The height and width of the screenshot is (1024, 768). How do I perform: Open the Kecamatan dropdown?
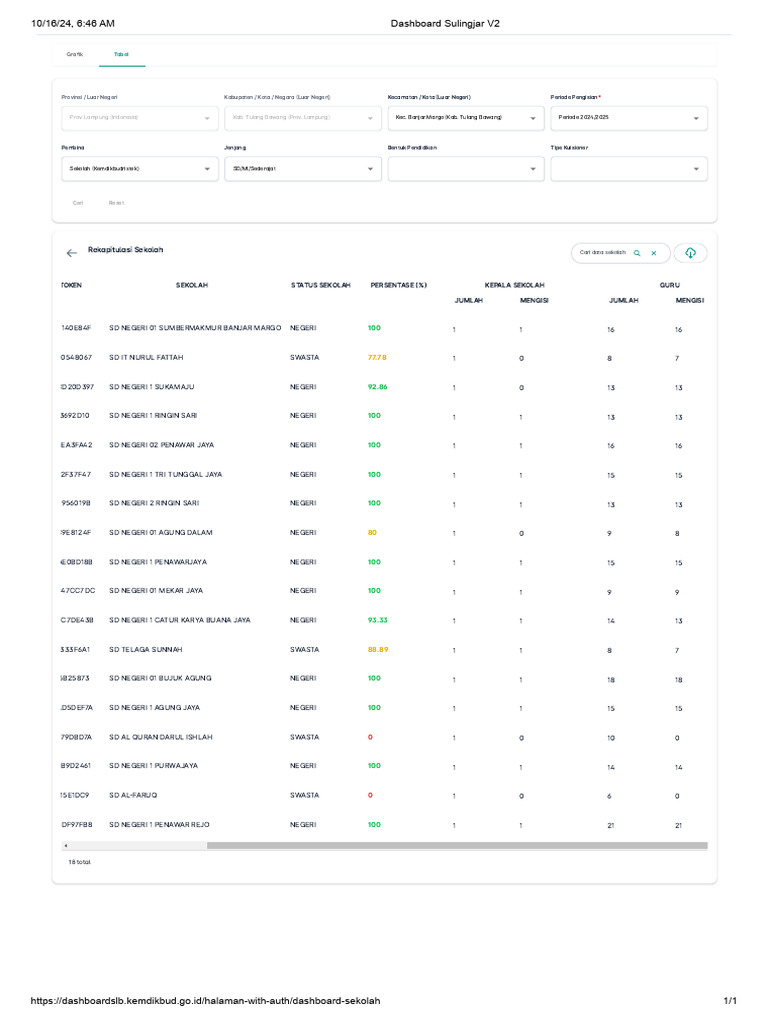(x=465, y=118)
